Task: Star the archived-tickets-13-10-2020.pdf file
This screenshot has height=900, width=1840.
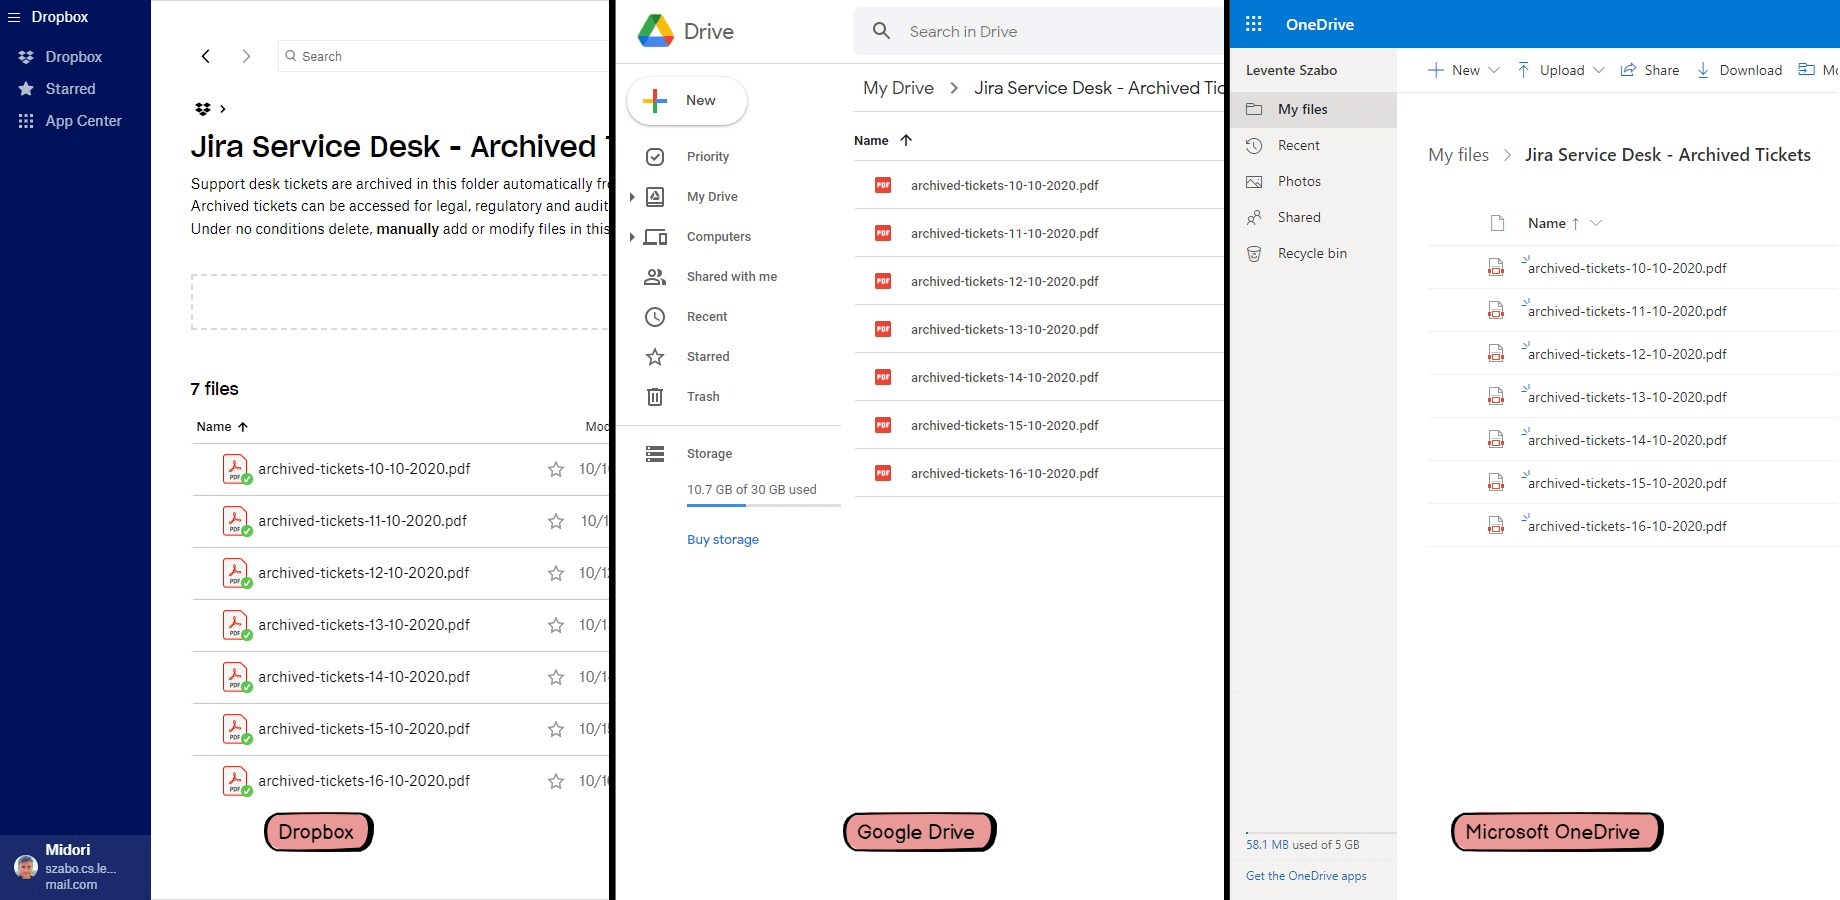Action: [x=556, y=625]
